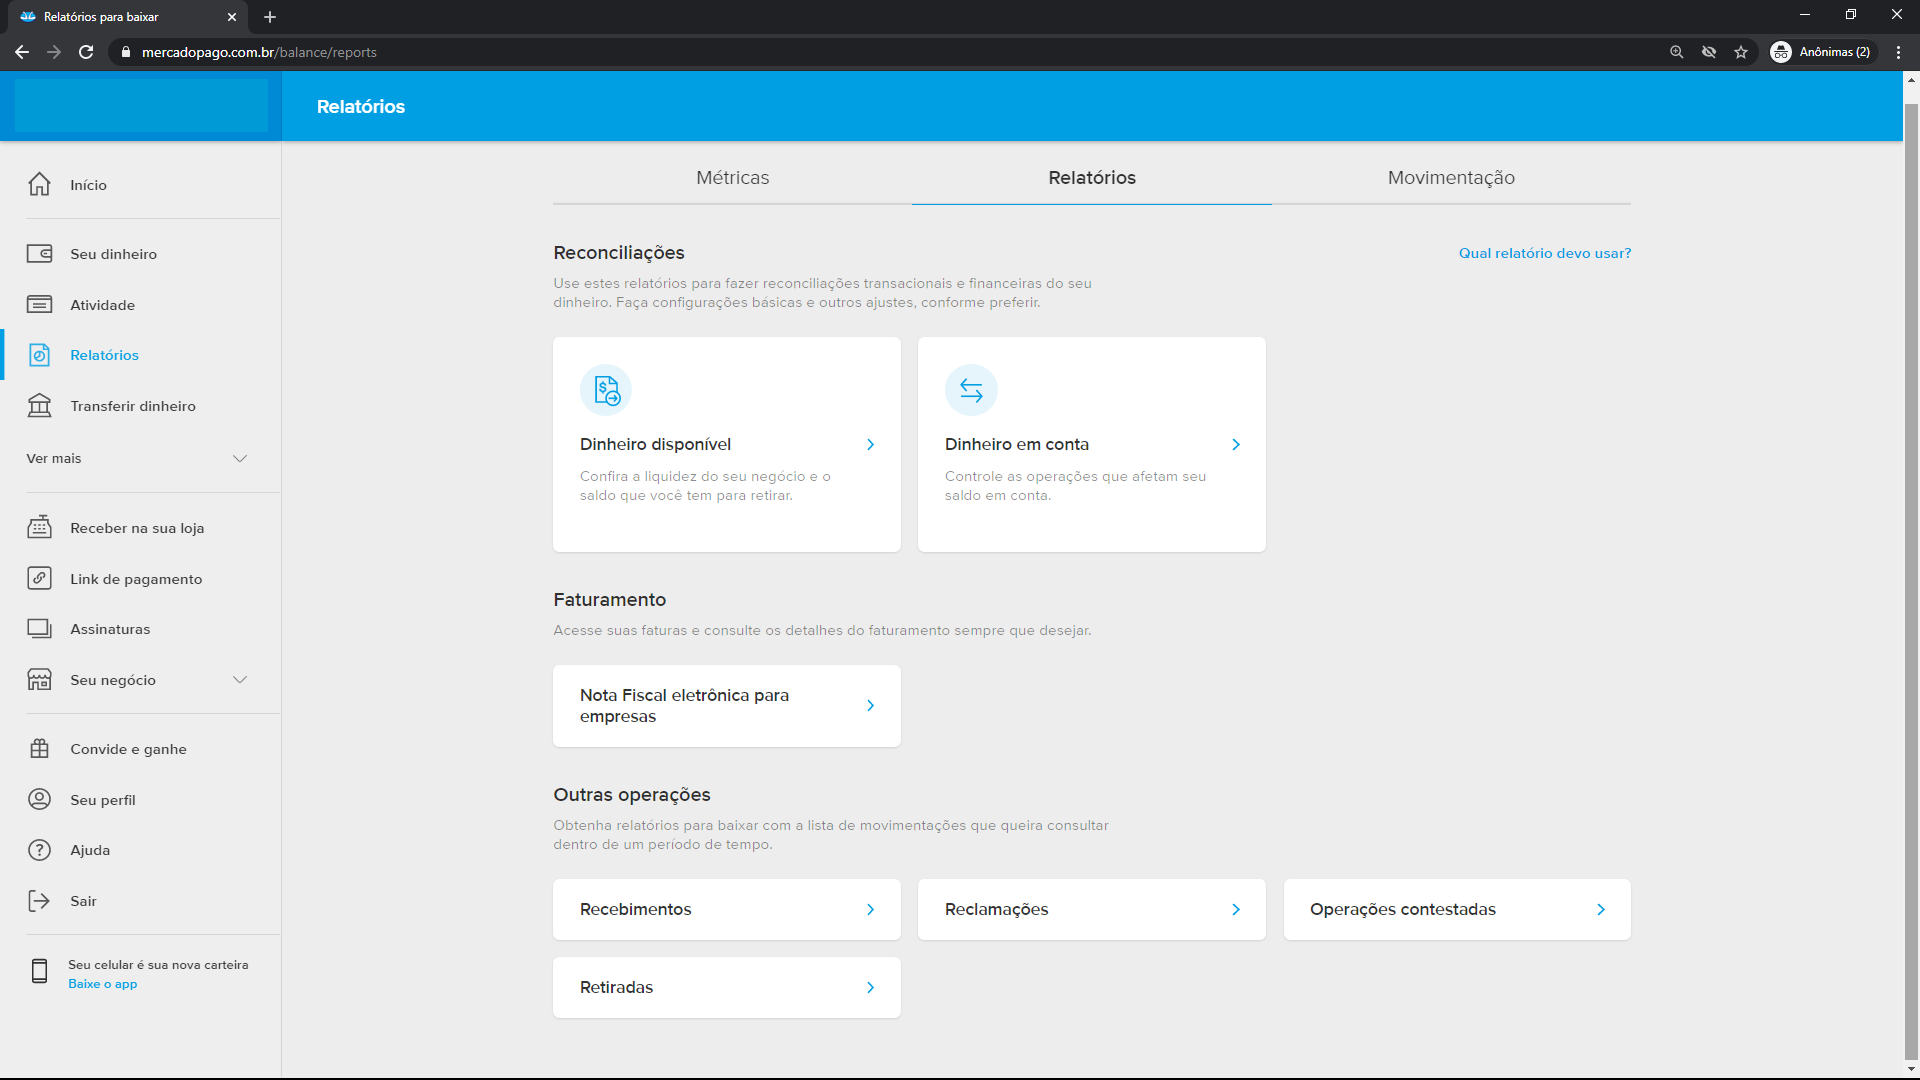This screenshot has width=1920, height=1080.
Task: Open the Chrome three-dot menu
Action: (x=1898, y=52)
